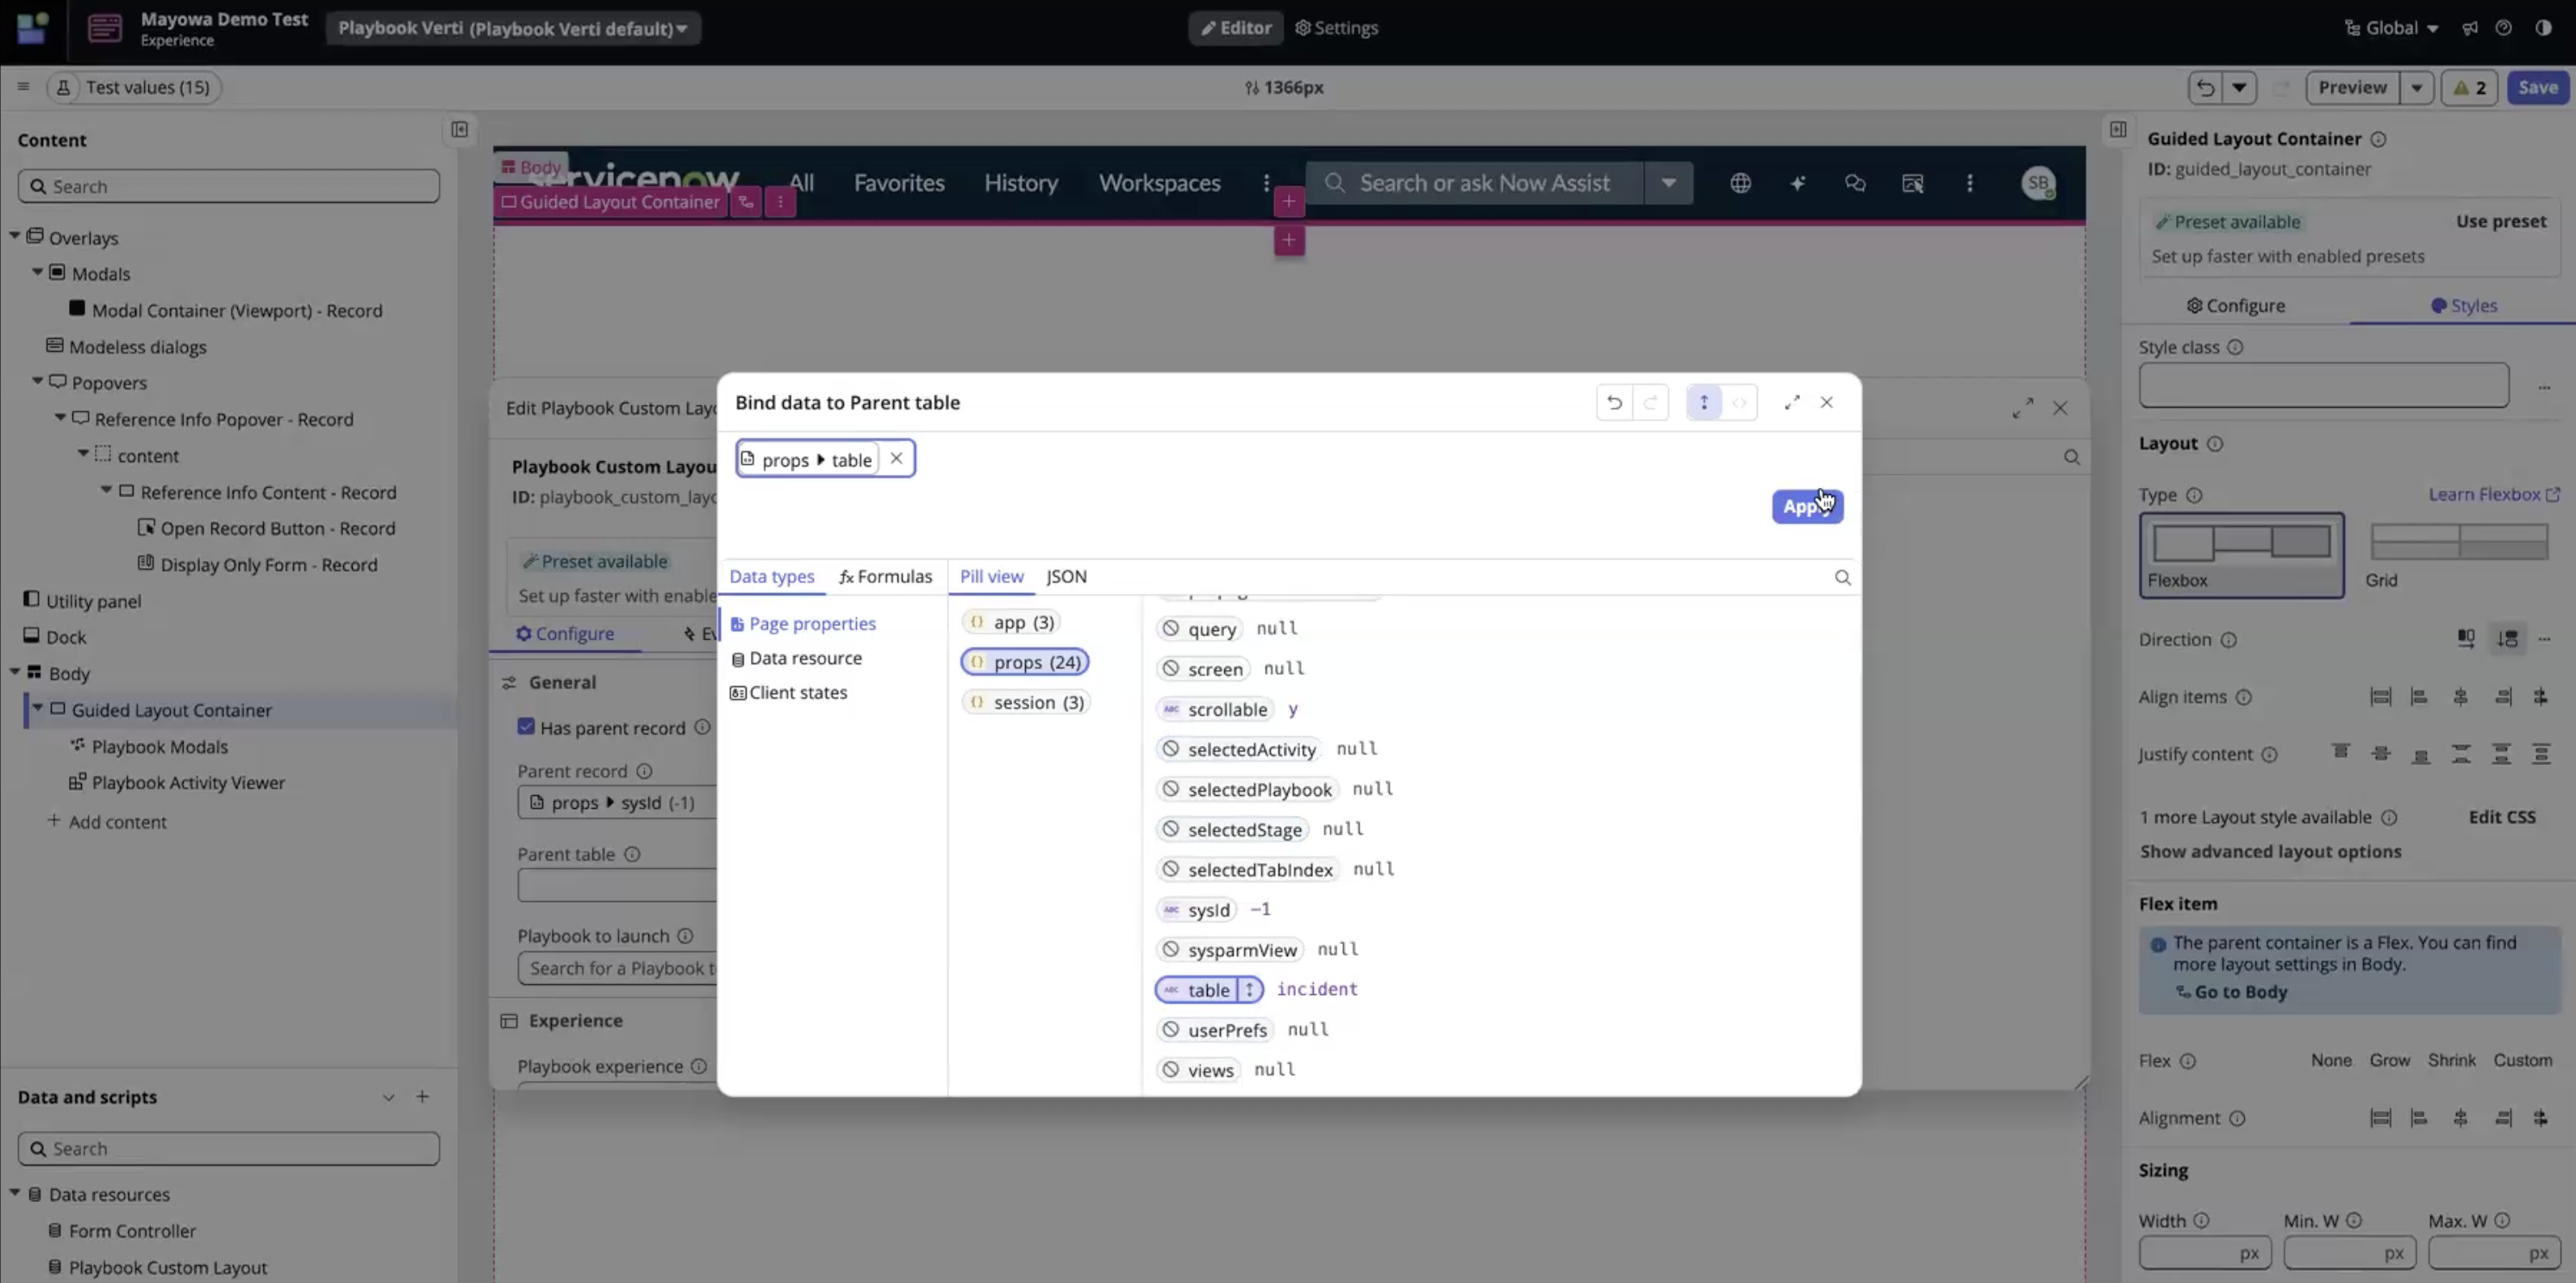
Task: Open the Formulas tab
Action: 885,577
